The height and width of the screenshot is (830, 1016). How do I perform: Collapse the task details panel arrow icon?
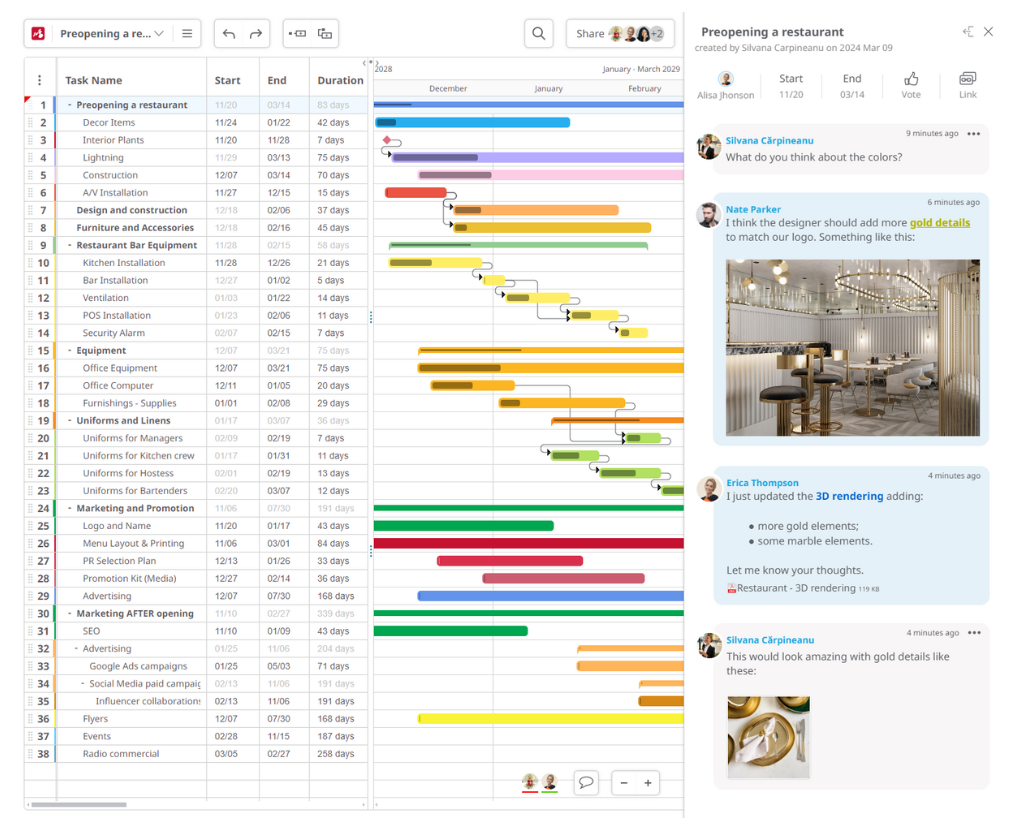[x=966, y=31]
